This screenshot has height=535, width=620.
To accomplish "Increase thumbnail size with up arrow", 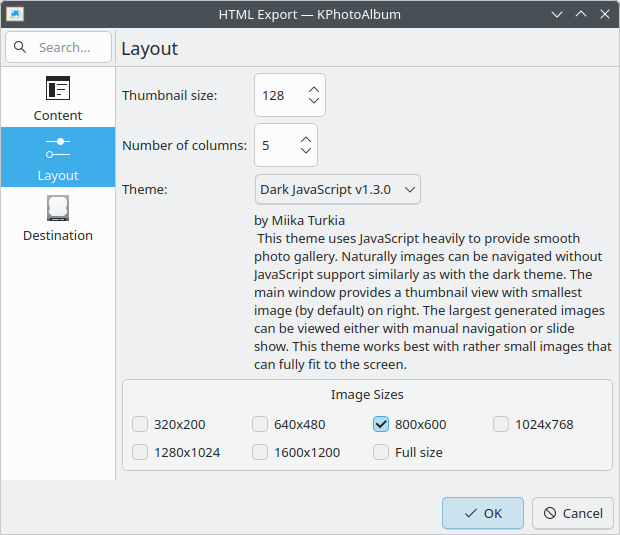I will 313,87.
